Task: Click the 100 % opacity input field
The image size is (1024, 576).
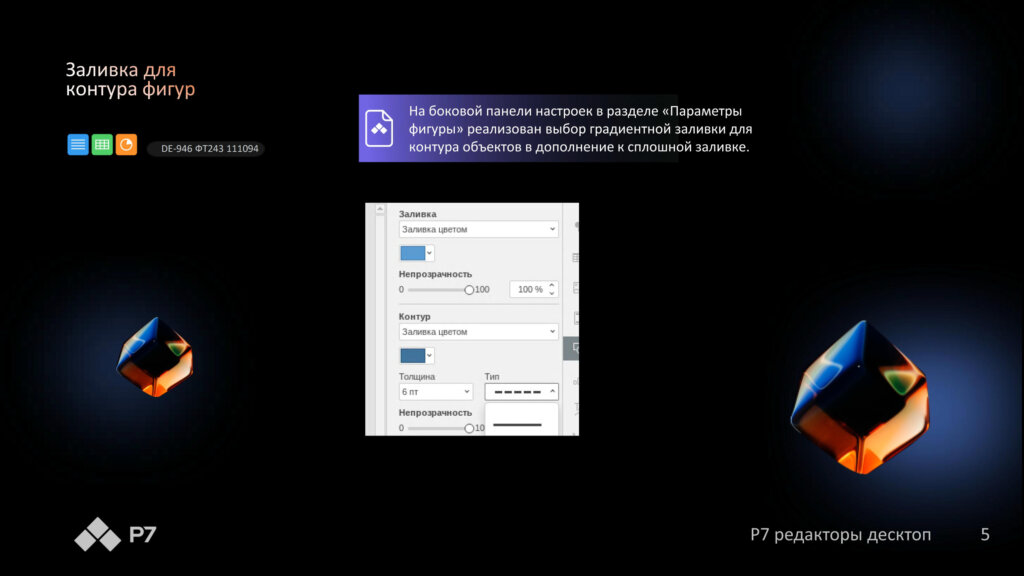Action: [527, 289]
